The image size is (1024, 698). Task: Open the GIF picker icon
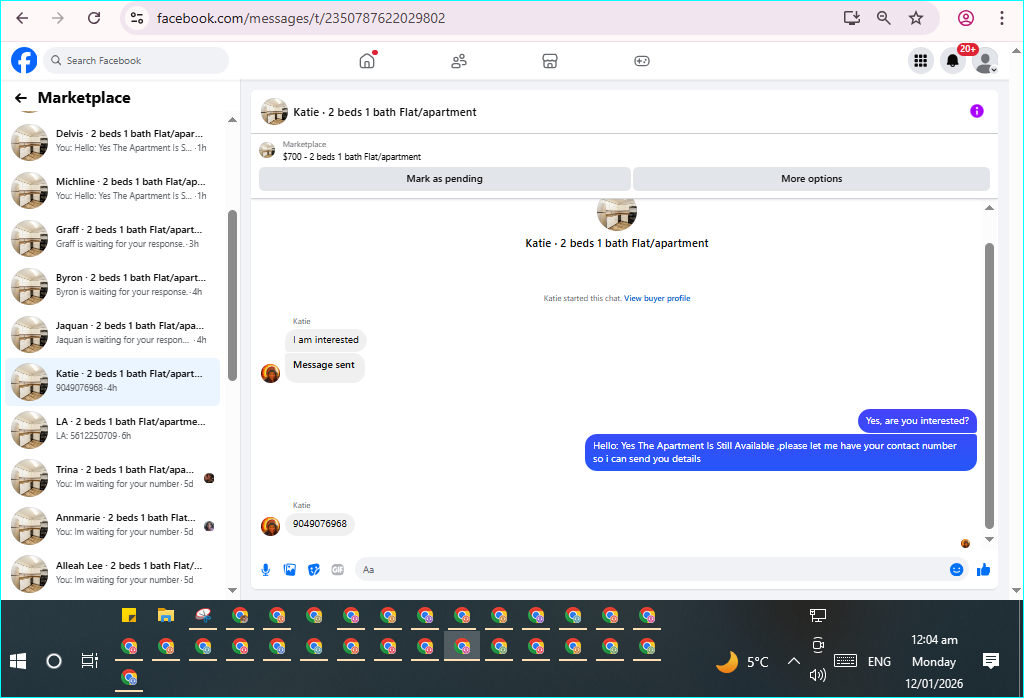(x=338, y=570)
